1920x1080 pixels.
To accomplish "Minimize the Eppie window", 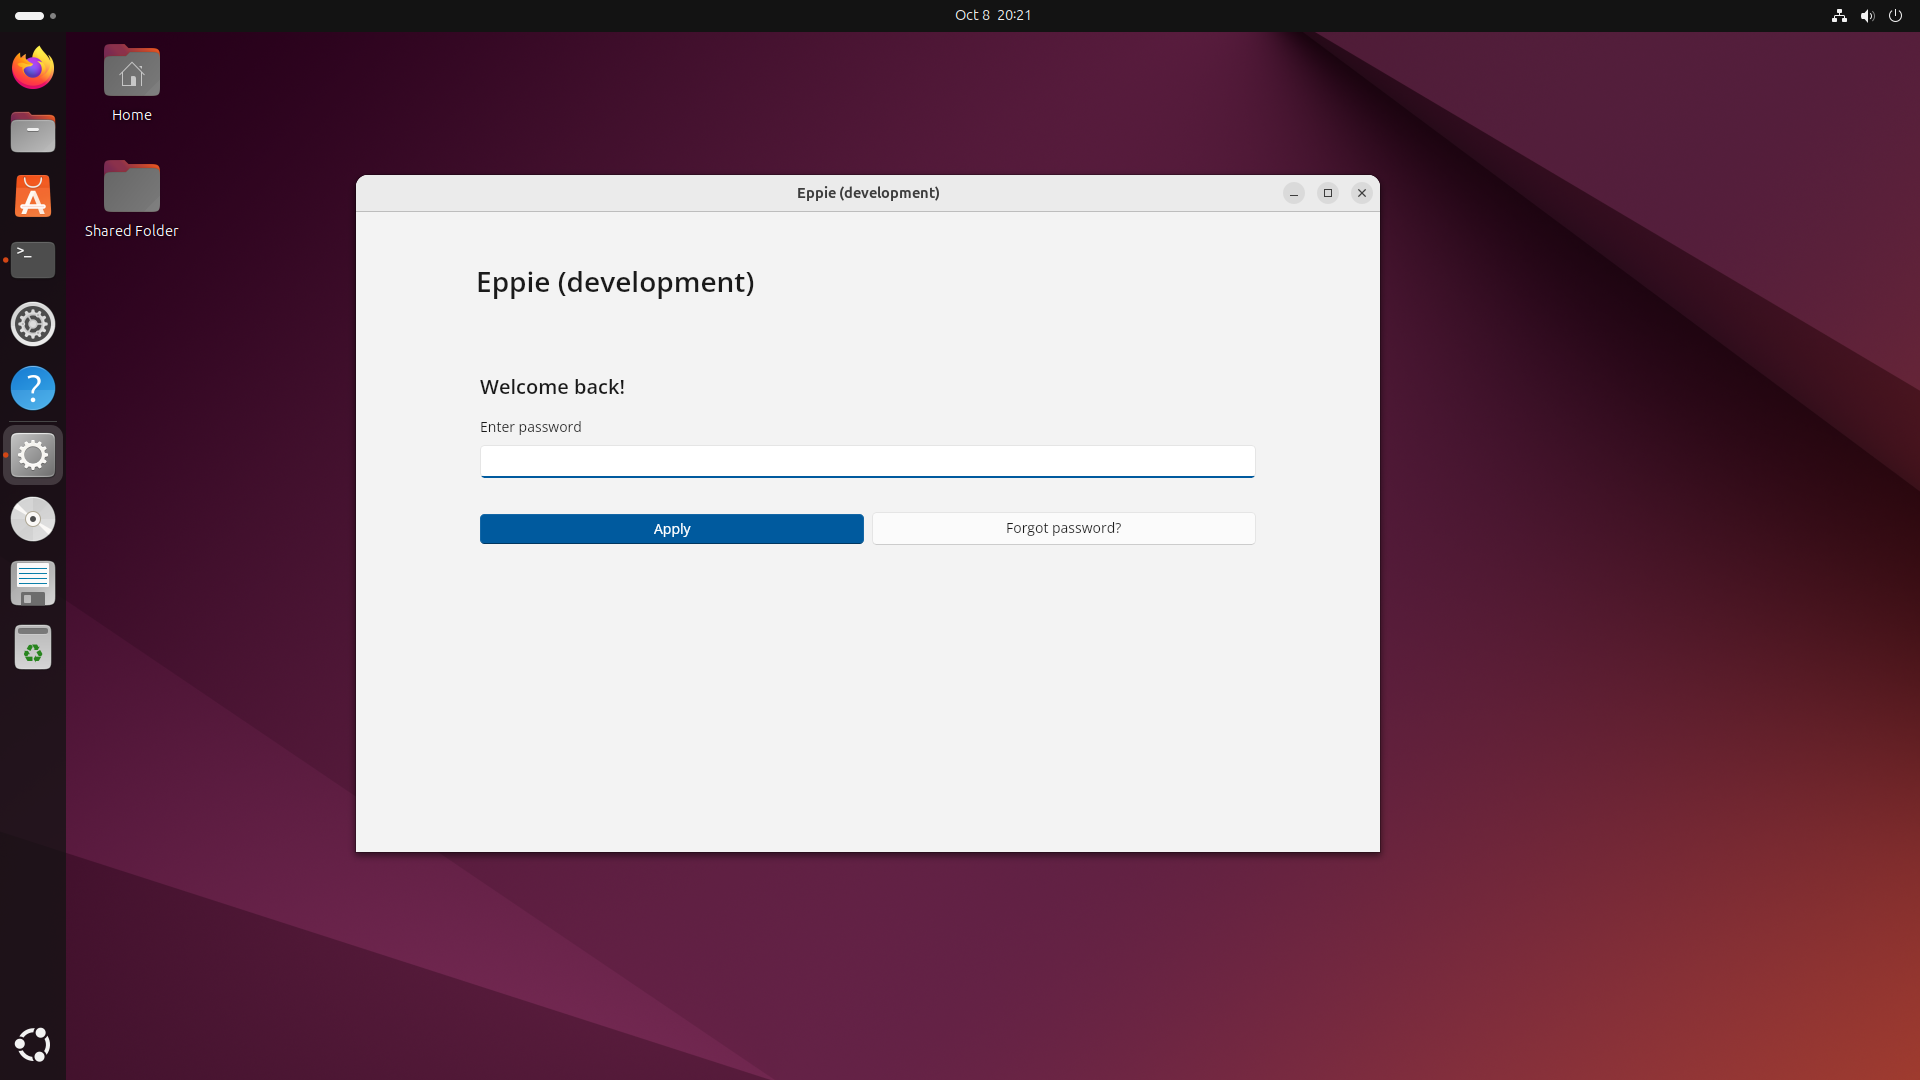I will click(x=1293, y=193).
